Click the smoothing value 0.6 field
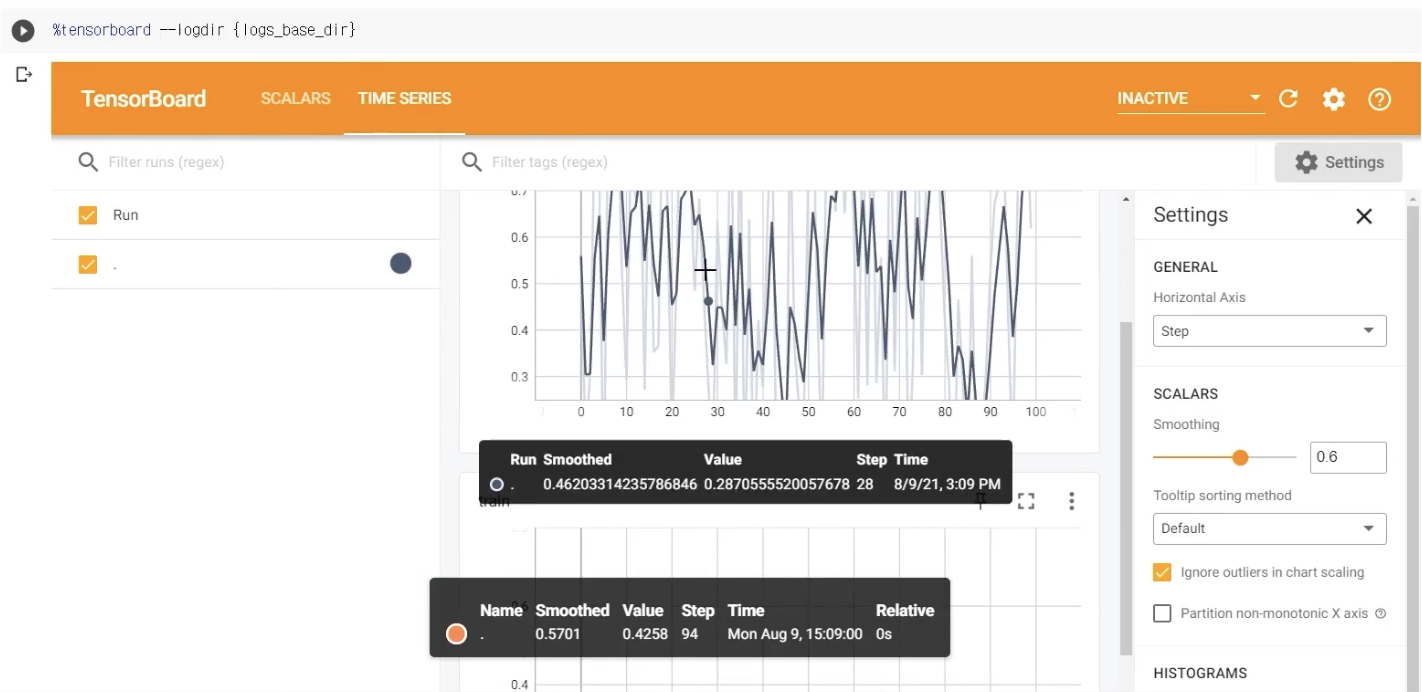Viewport: 1422px width, 692px height. pyautogui.click(x=1348, y=457)
